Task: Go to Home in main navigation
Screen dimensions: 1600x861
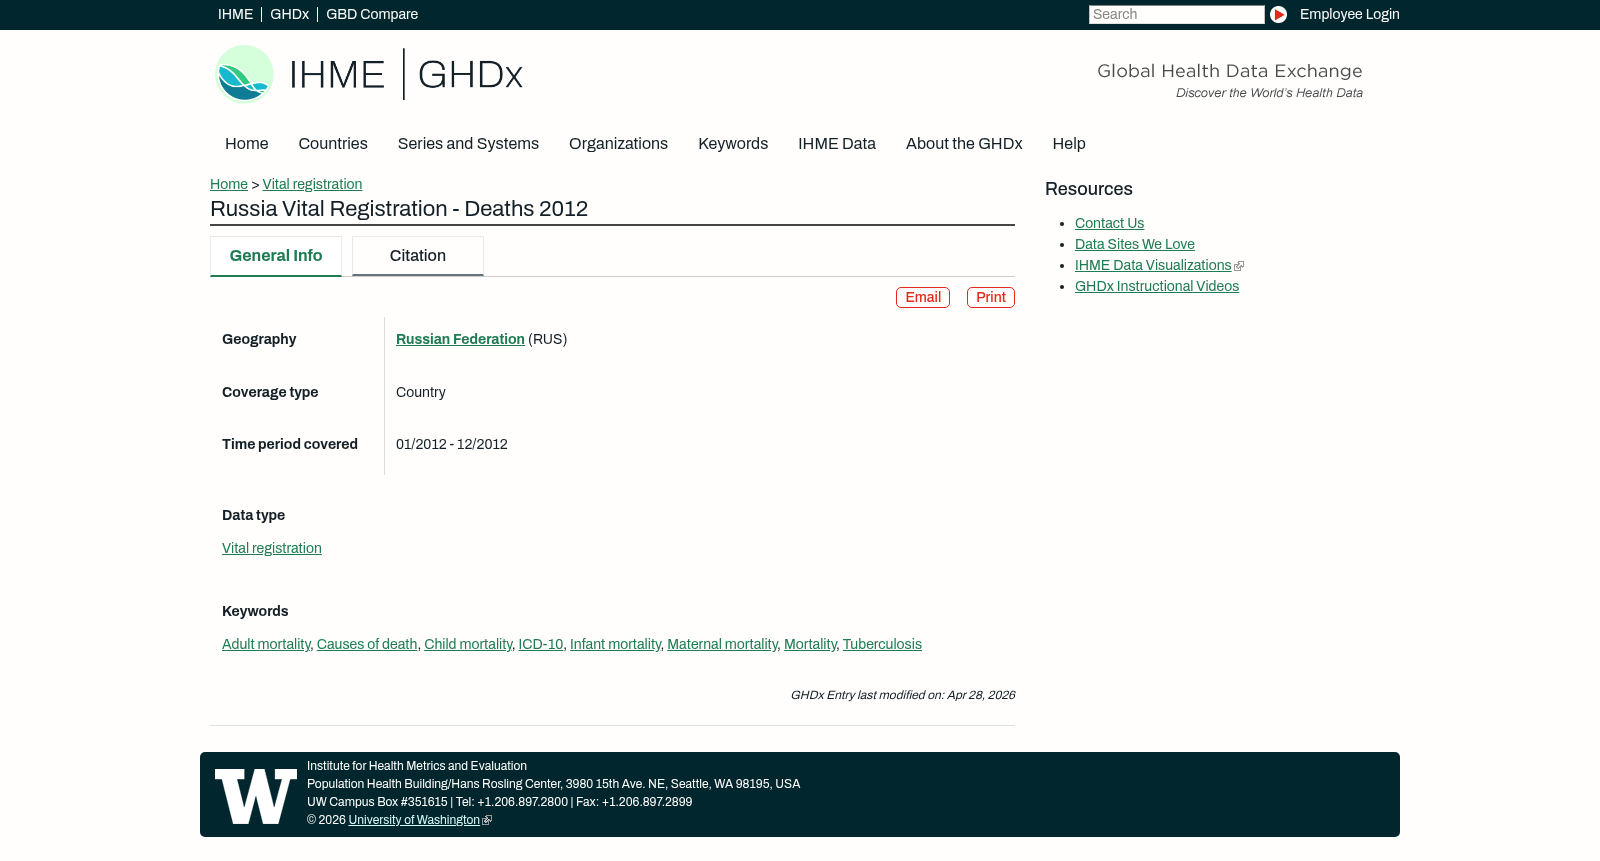Action: click(247, 144)
